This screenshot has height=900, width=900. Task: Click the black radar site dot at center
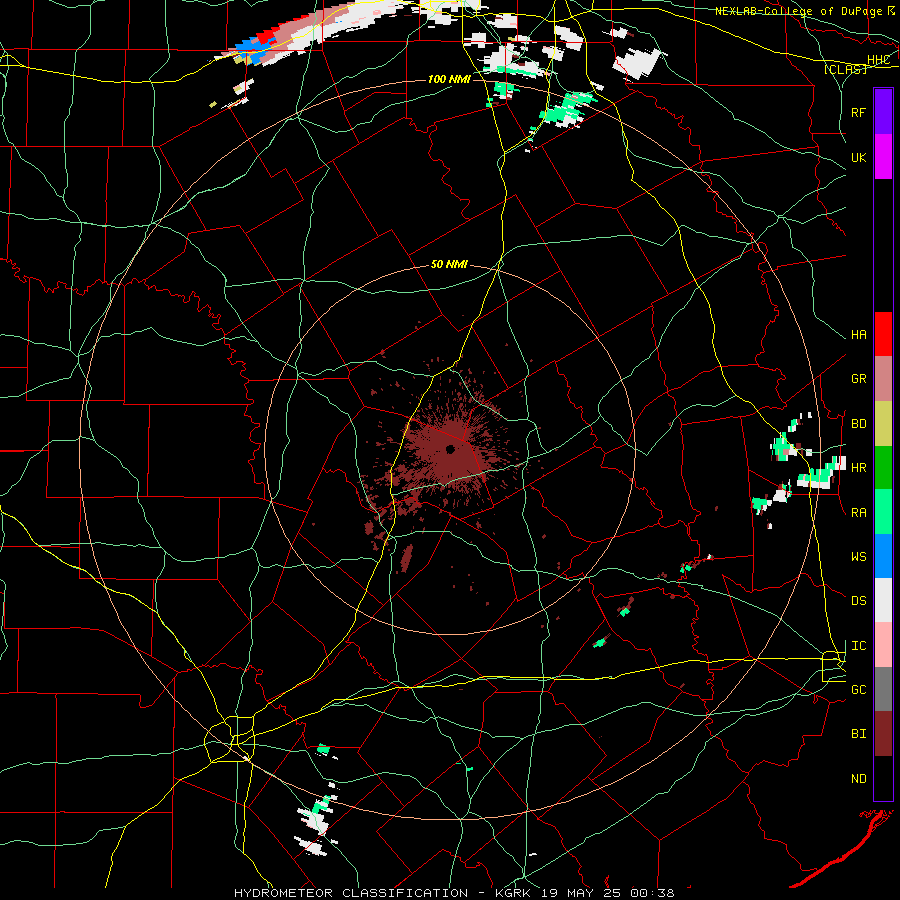pyautogui.click(x=450, y=449)
